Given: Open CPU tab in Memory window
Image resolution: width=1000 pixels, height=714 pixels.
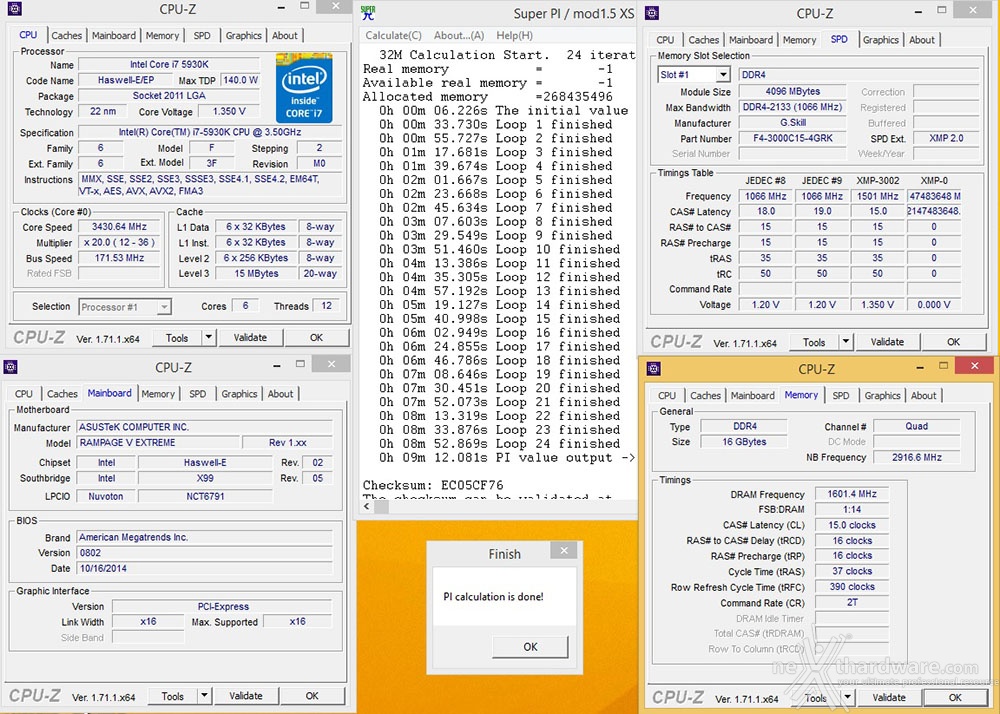Looking at the screenshot, I should tap(666, 395).
